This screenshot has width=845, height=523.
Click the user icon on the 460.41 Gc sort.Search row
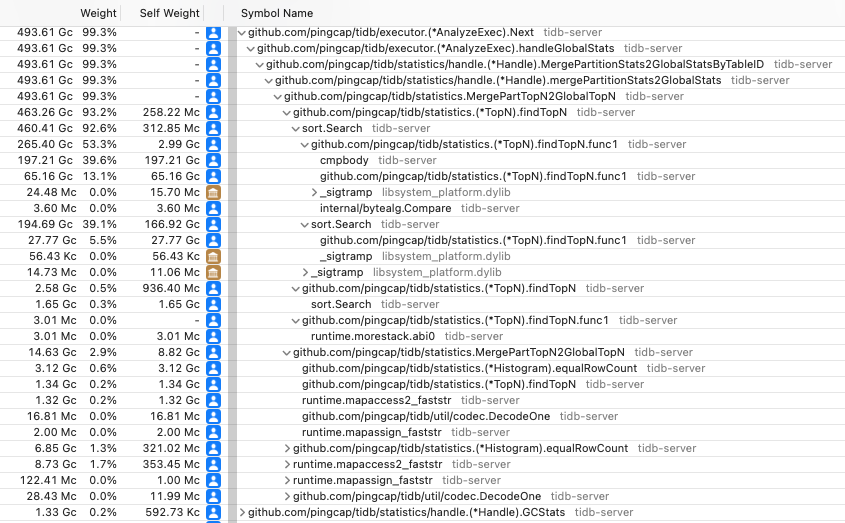(x=213, y=128)
